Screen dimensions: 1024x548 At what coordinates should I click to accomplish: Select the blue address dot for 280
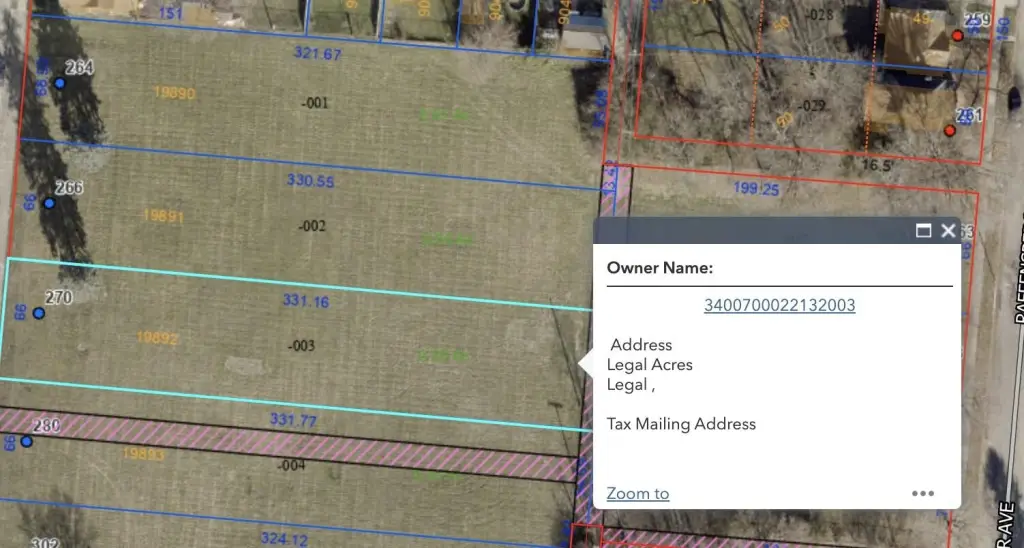tap(27, 441)
